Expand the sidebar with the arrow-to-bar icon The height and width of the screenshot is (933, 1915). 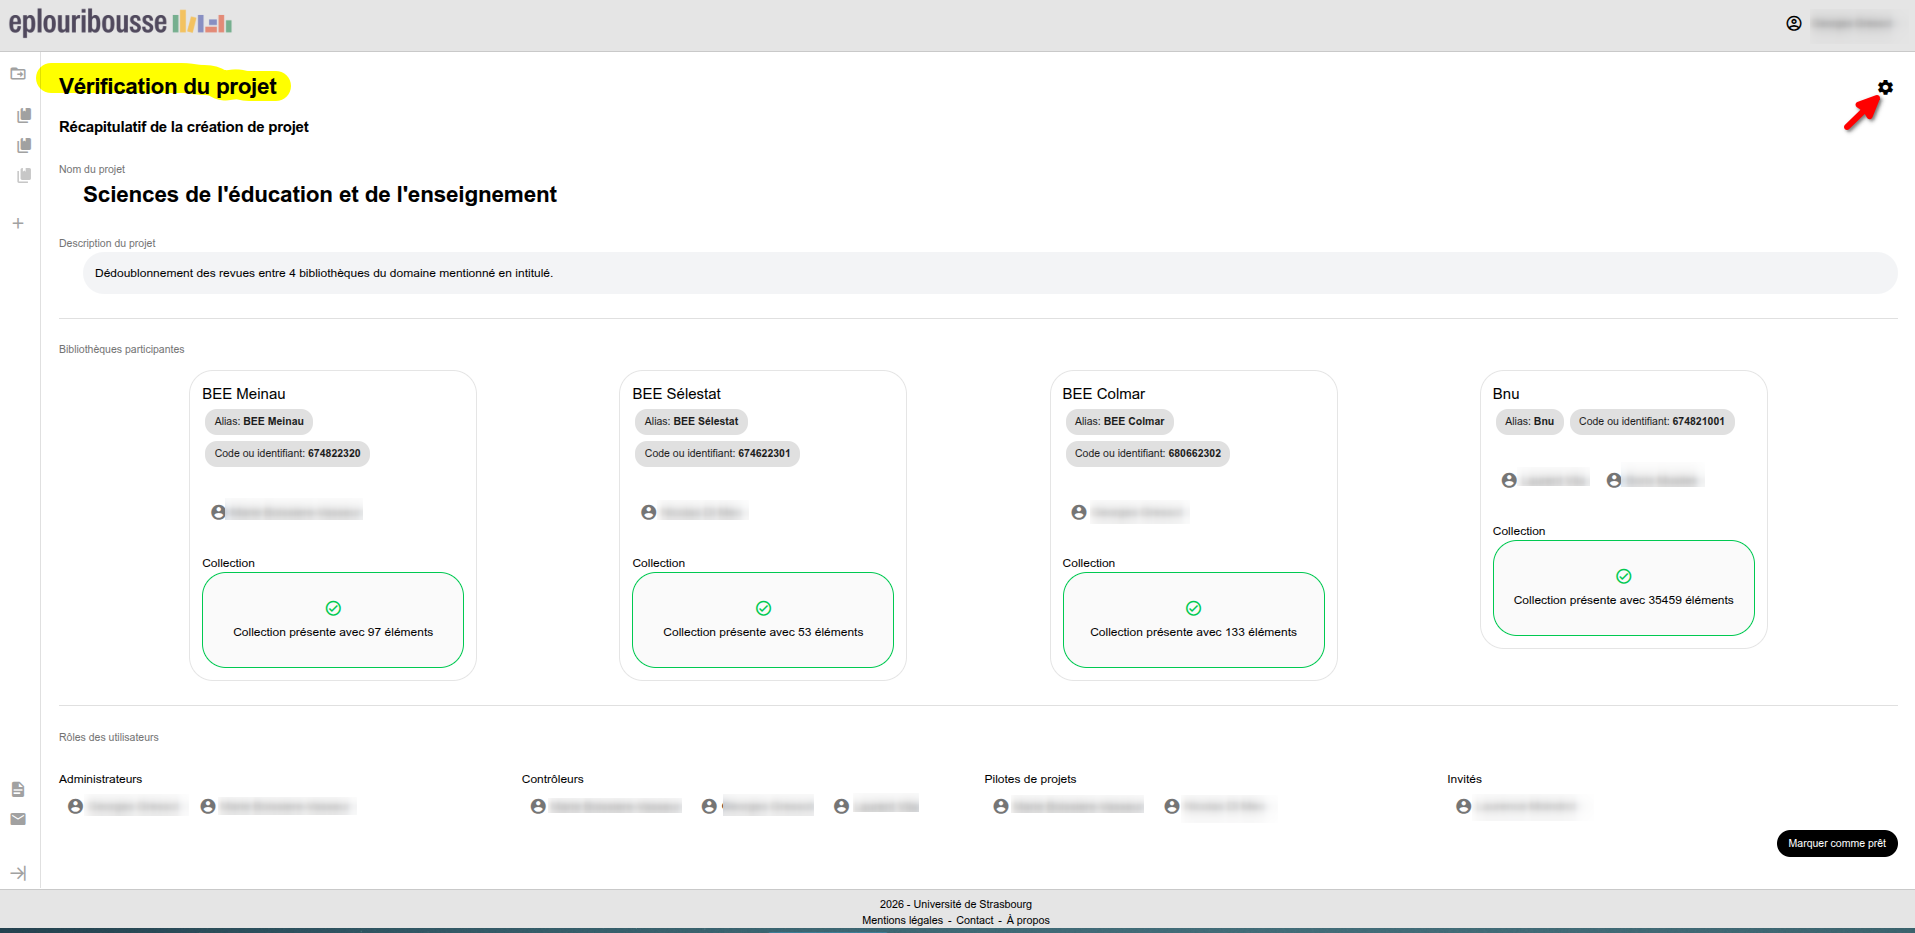[18, 873]
